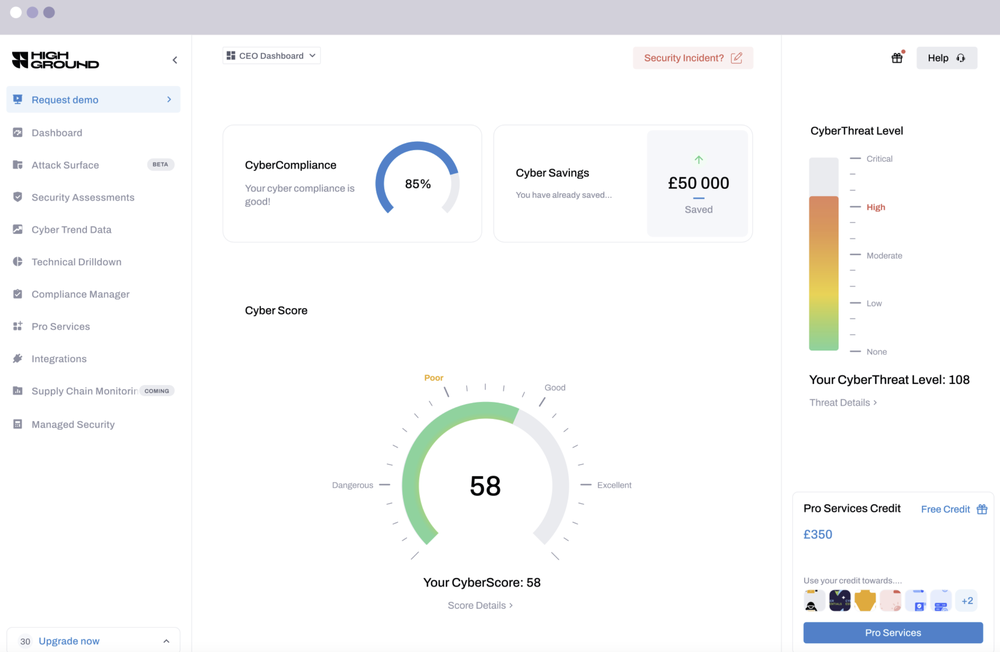1000x652 pixels.
Task: Click the Cyber Trend Data icon
Action: coord(18,229)
